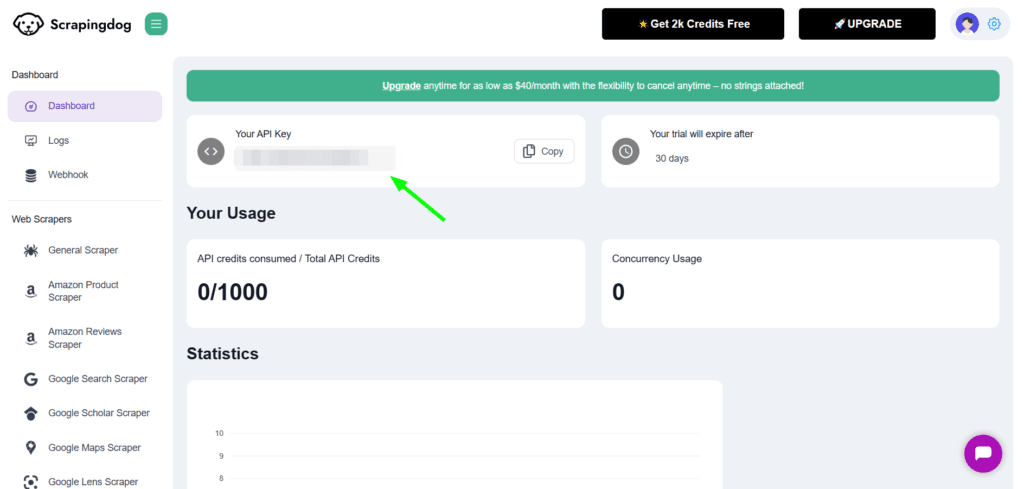Toggle the sidebar with the green hamburger button

[156, 24]
